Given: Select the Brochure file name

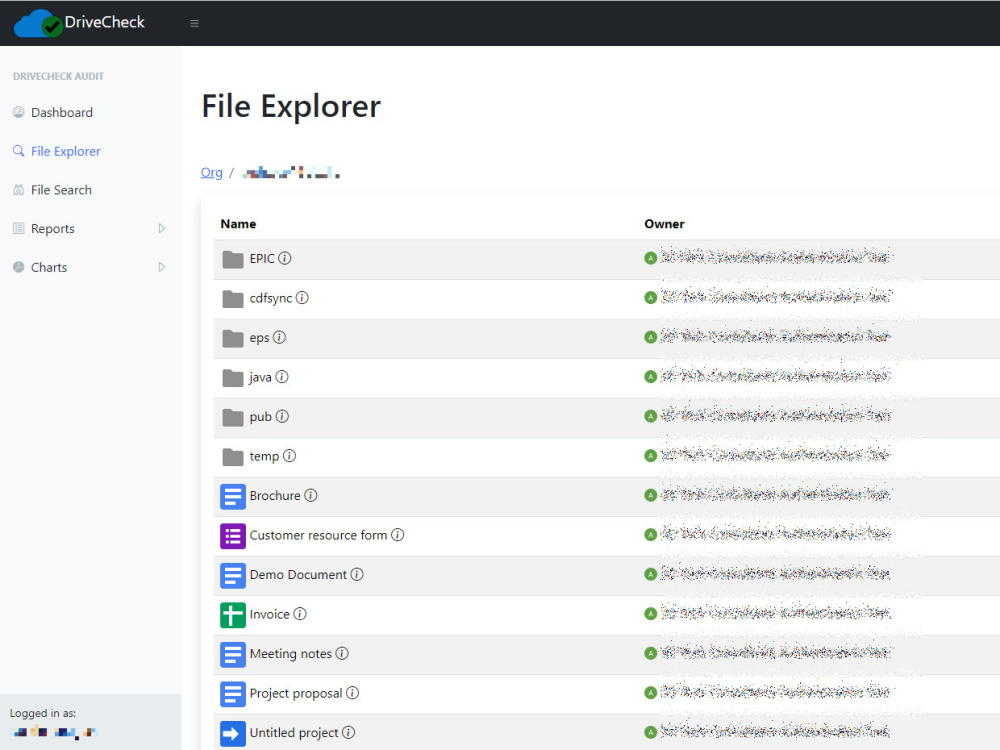Looking at the screenshot, I should click(x=275, y=496).
